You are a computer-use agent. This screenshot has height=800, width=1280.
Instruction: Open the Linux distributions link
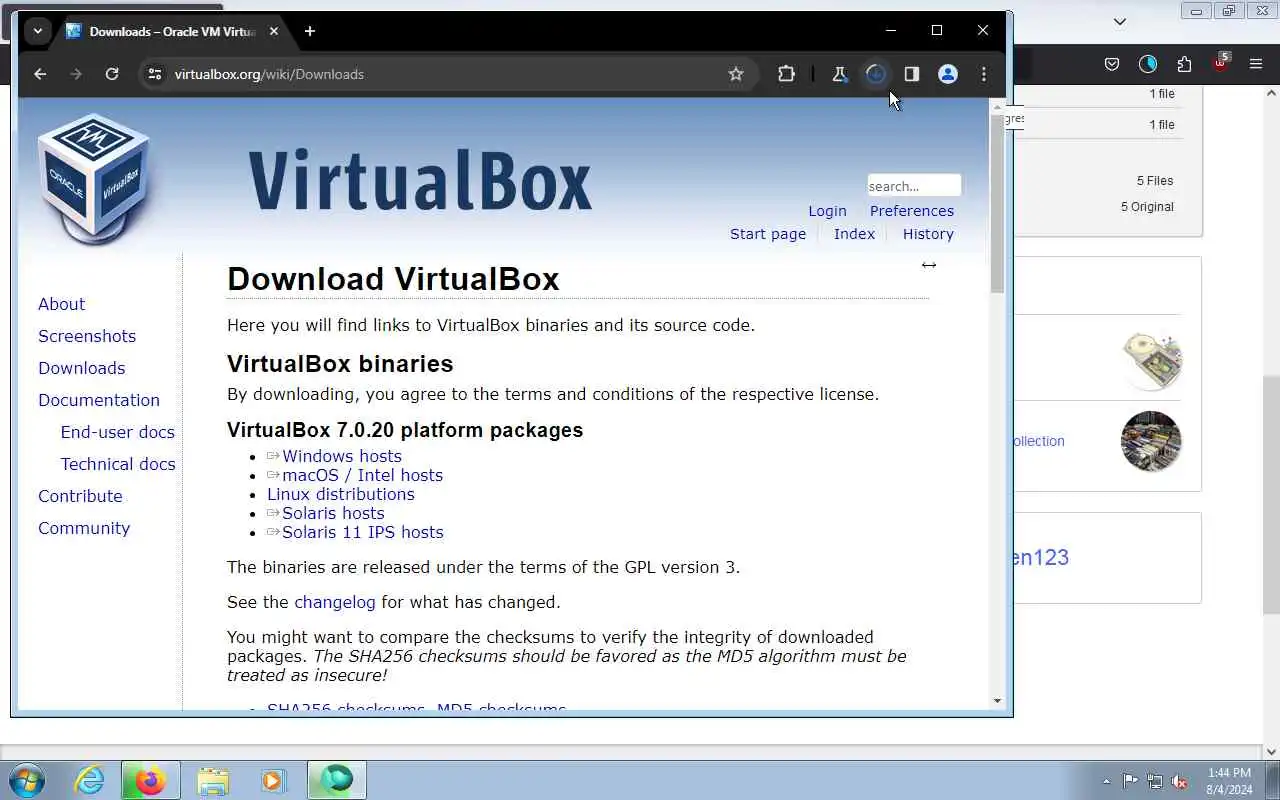[340, 494]
